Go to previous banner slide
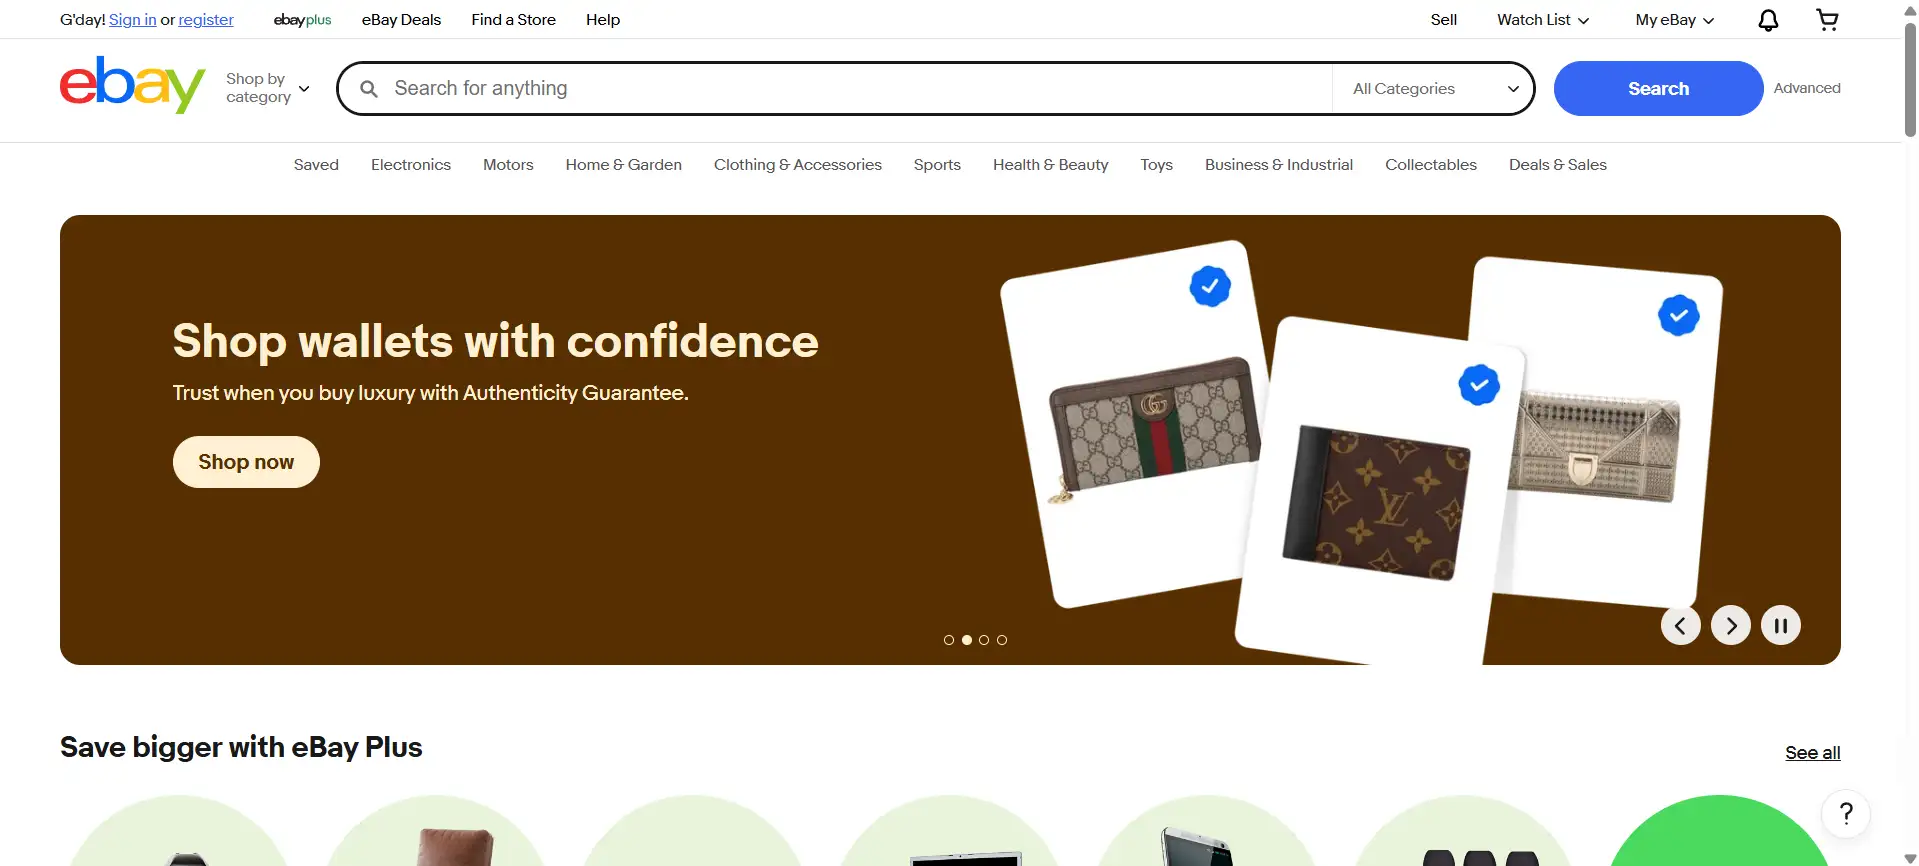The image size is (1919, 866). point(1680,626)
